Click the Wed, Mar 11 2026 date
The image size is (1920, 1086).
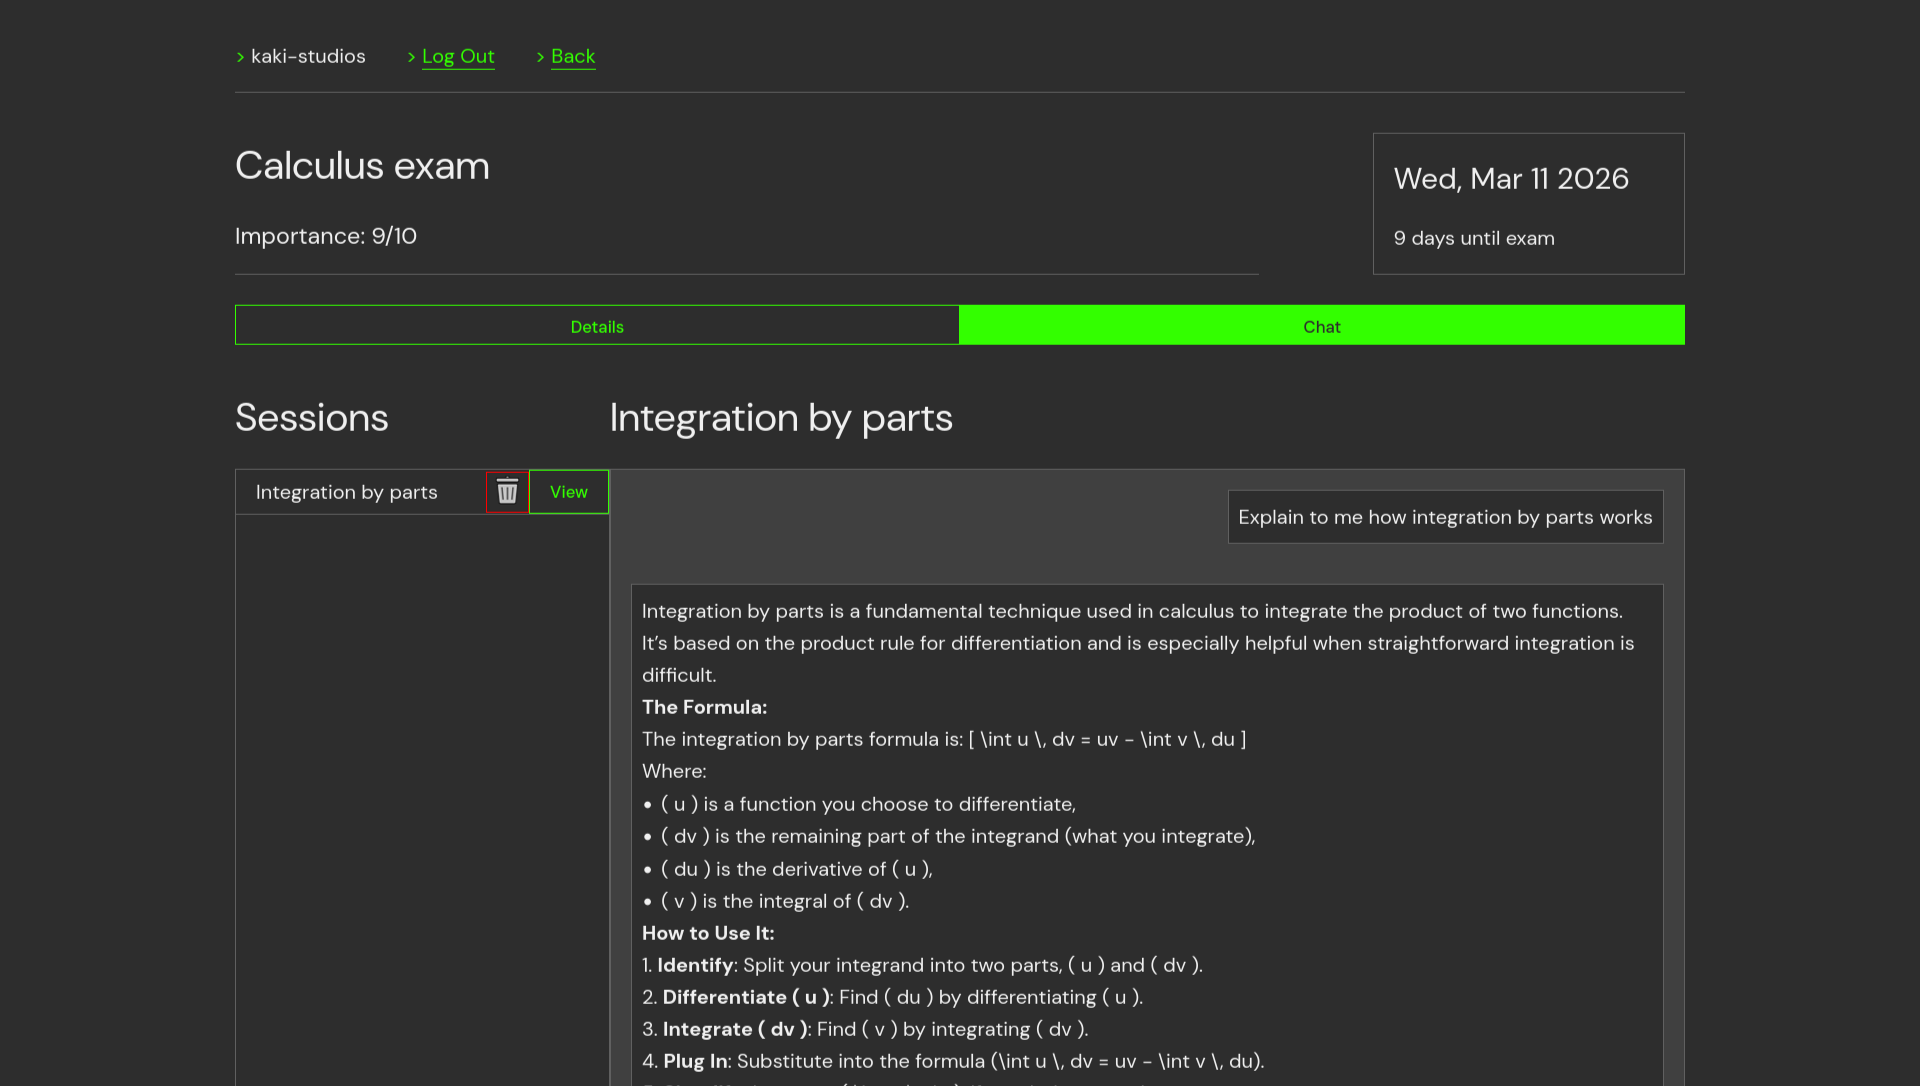coord(1511,179)
